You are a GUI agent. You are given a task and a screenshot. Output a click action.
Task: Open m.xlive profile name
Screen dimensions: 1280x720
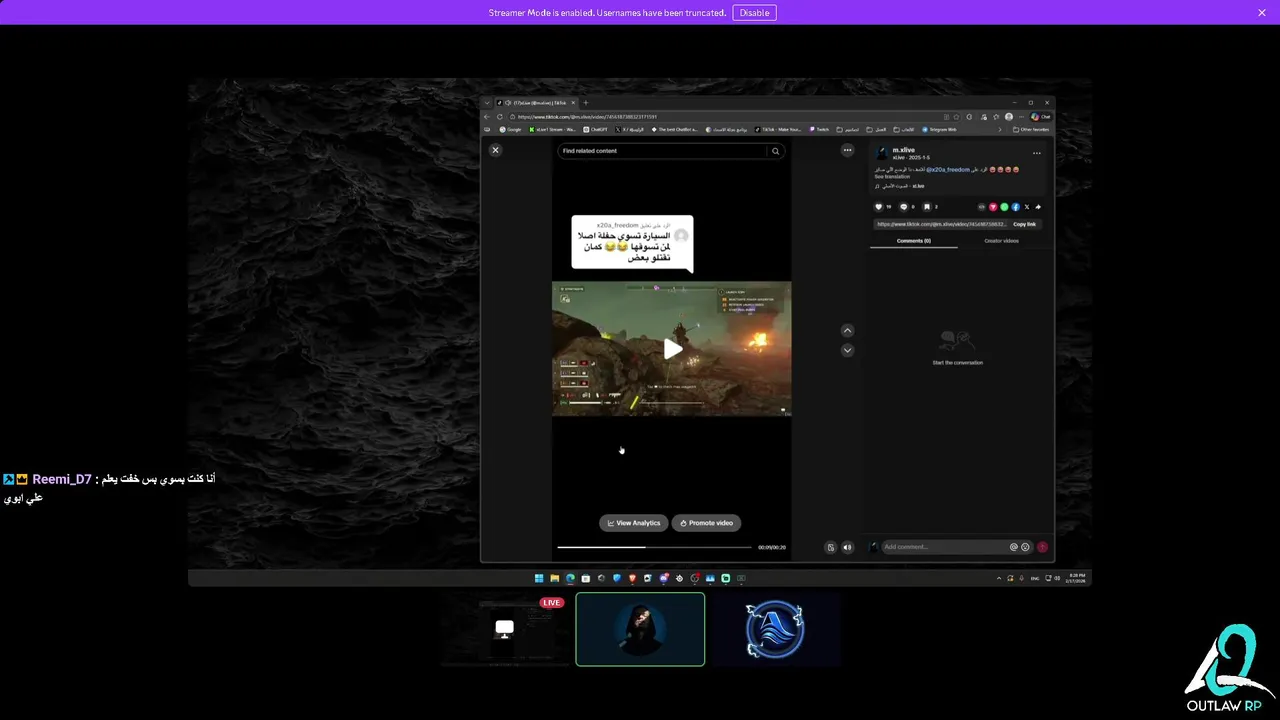(x=903, y=150)
